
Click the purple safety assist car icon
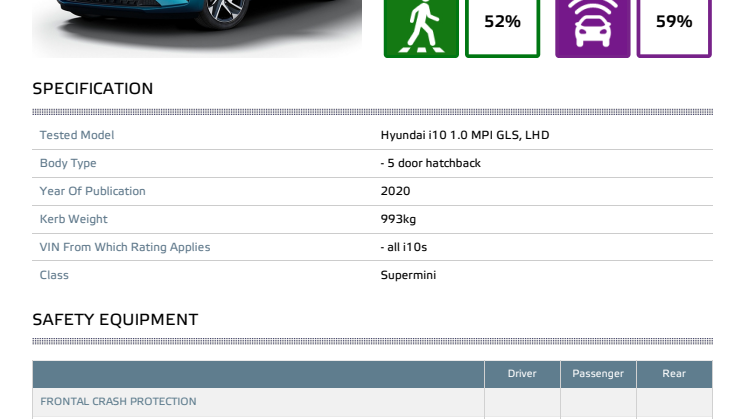click(x=592, y=29)
